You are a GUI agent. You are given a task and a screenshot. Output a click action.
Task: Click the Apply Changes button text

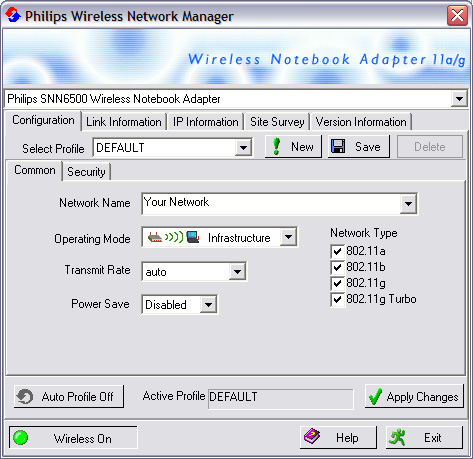click(x=422, y=397)
